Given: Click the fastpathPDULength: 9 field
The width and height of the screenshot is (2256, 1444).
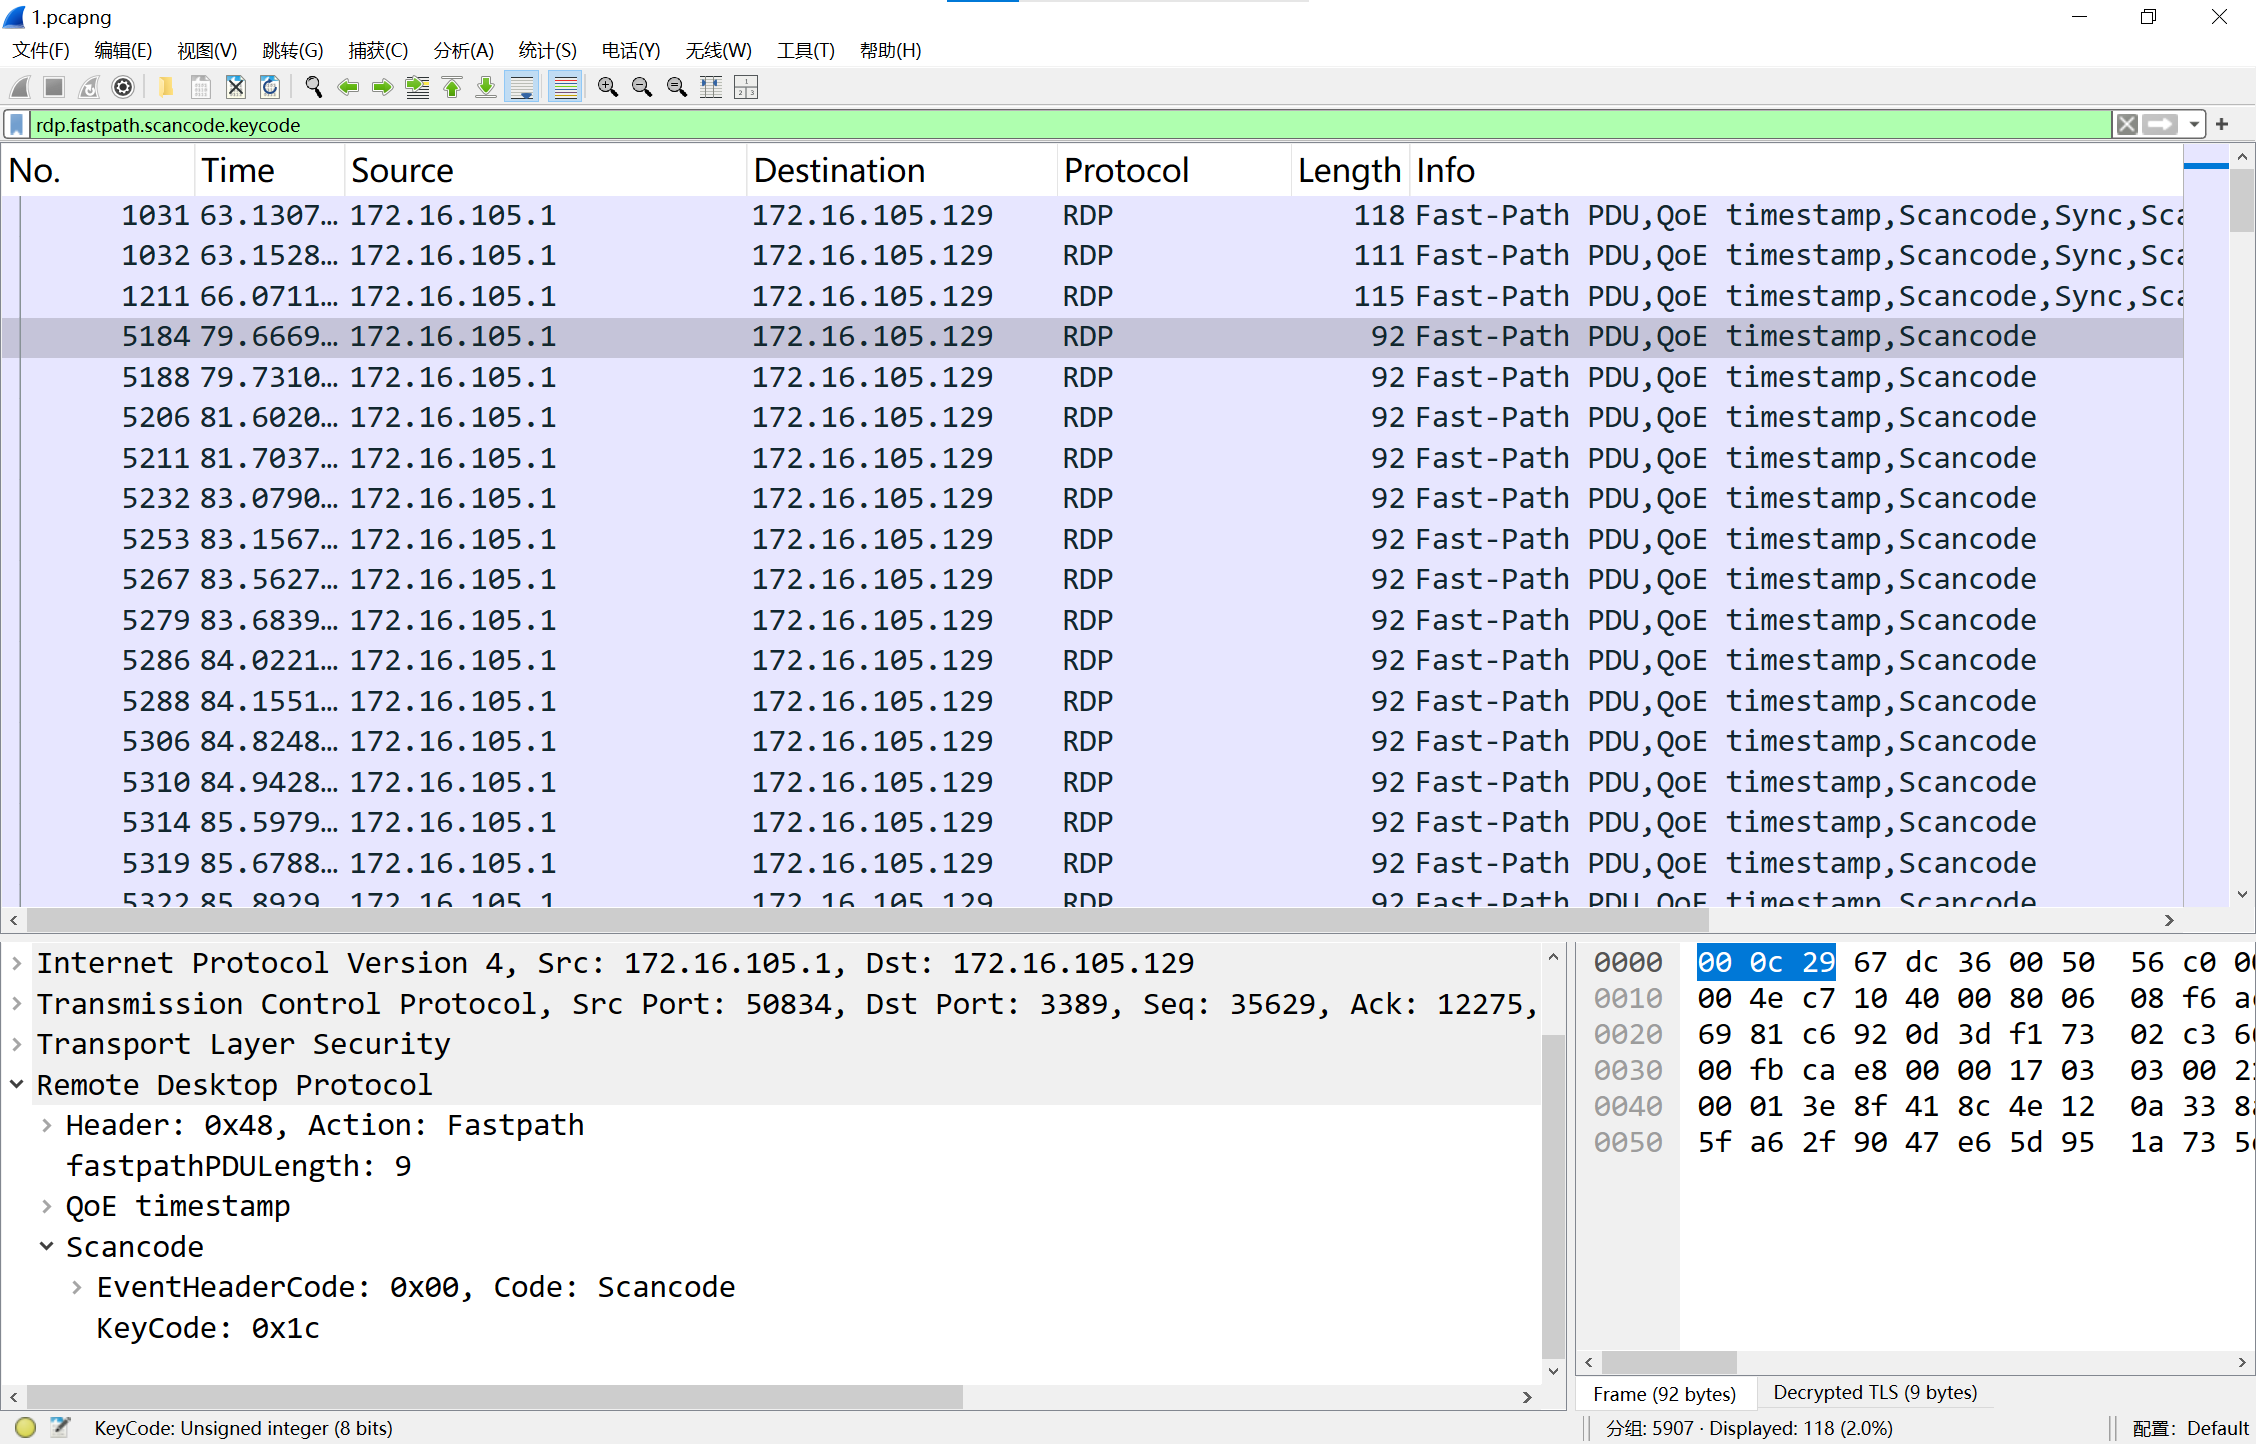Looking at the screenshot, I should click(x=238, y=1166).
